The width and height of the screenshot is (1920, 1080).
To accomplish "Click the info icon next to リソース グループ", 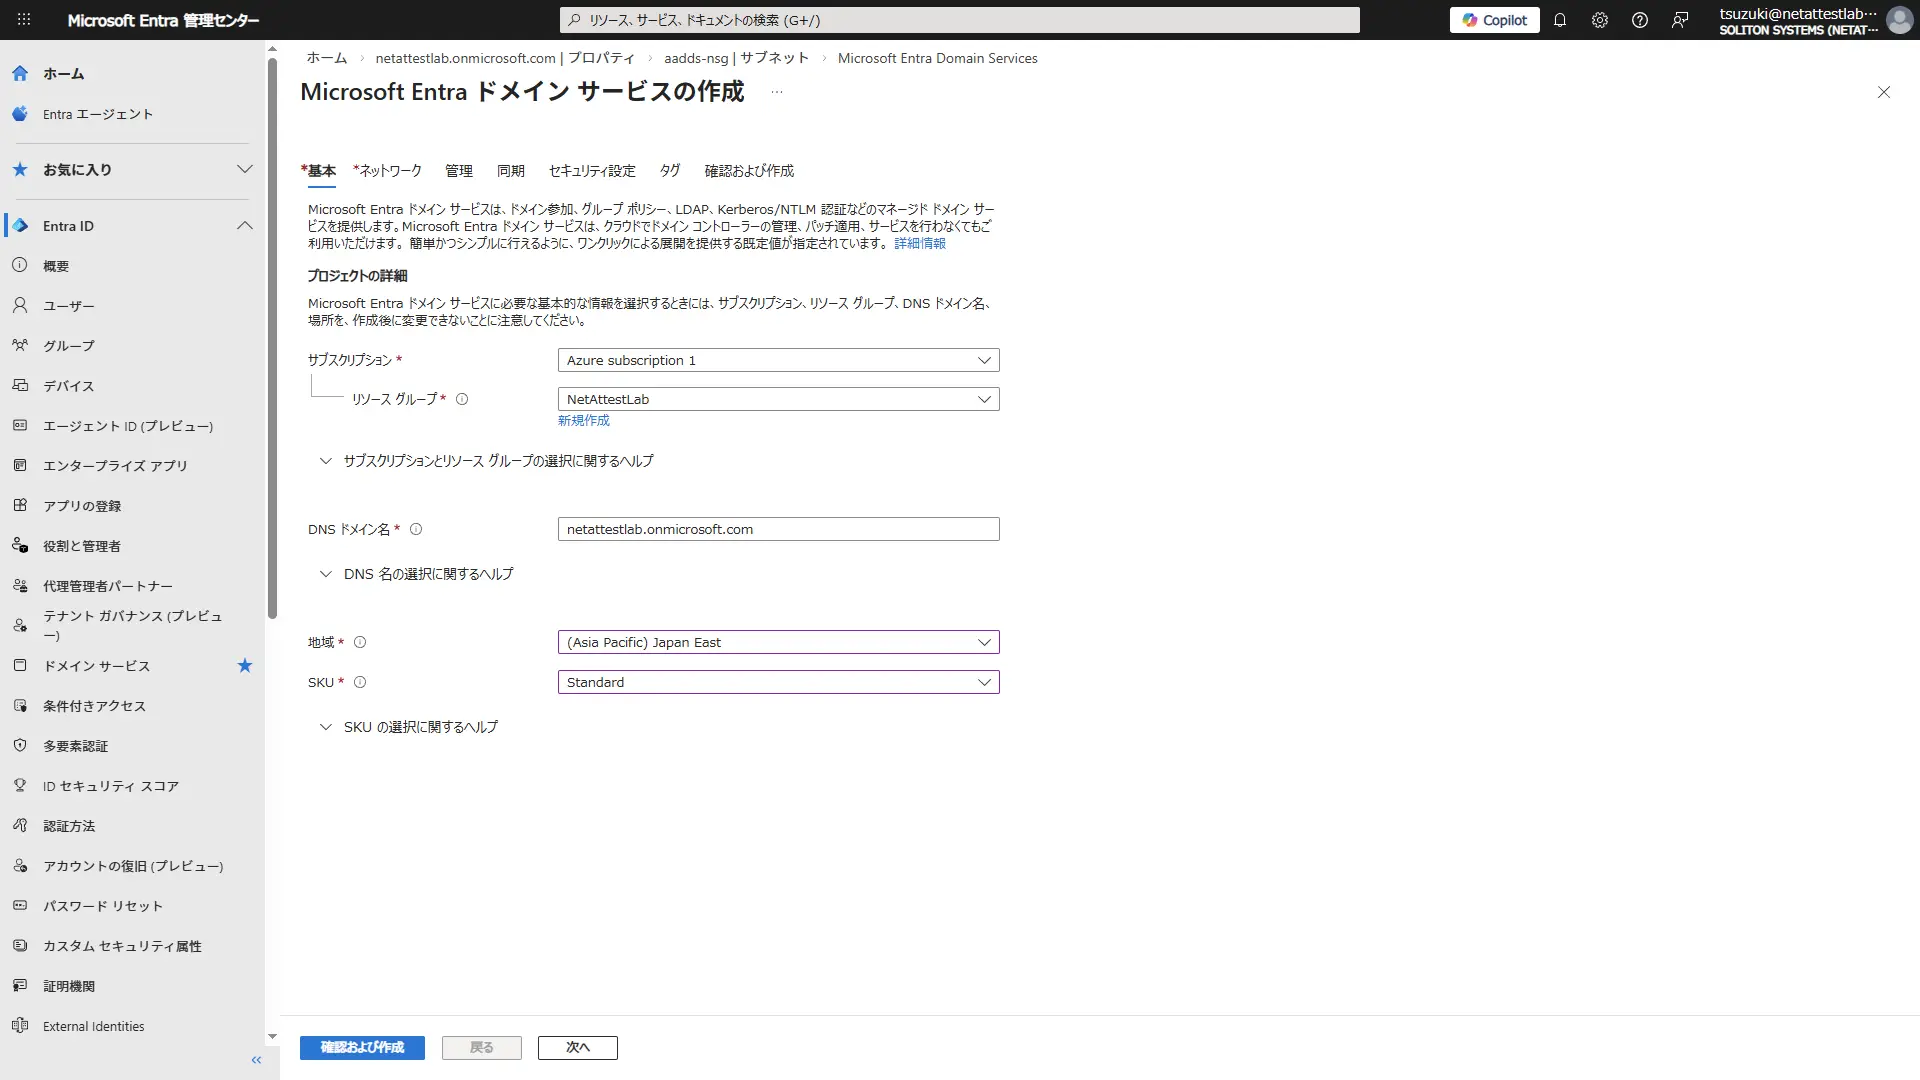I will point(462,399).
